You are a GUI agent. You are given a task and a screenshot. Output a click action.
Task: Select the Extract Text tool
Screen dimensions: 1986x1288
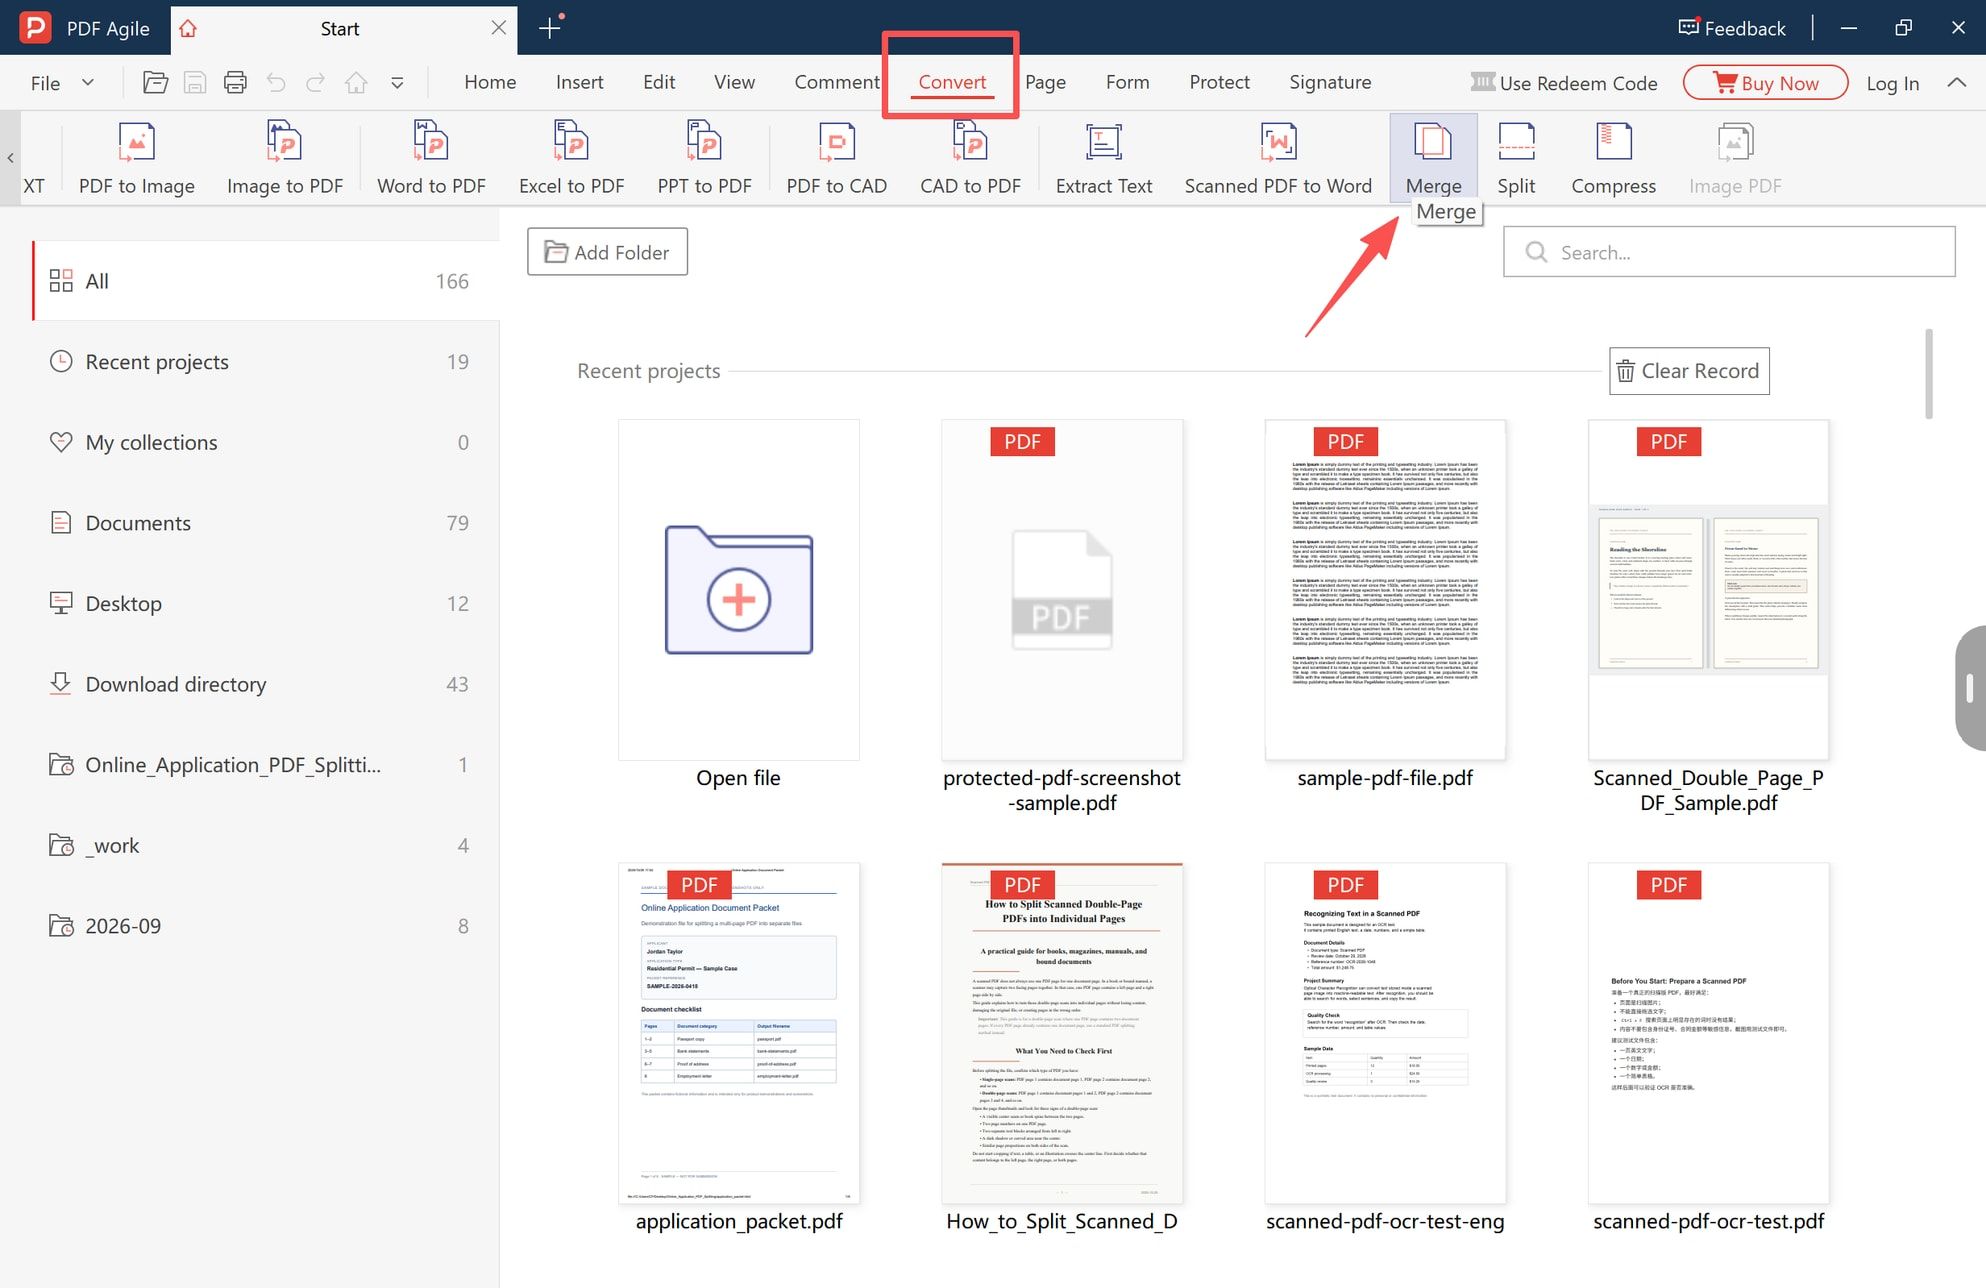[x=1104, y=158]
